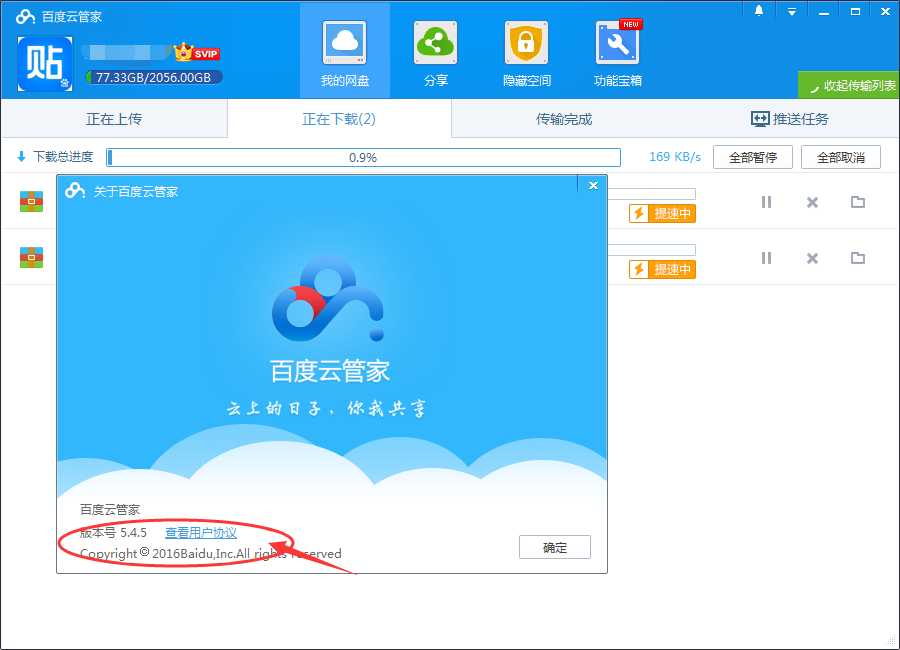The image size is (900, 650).
Task: Cancel the second download task
Action: (x=812, y=258)
